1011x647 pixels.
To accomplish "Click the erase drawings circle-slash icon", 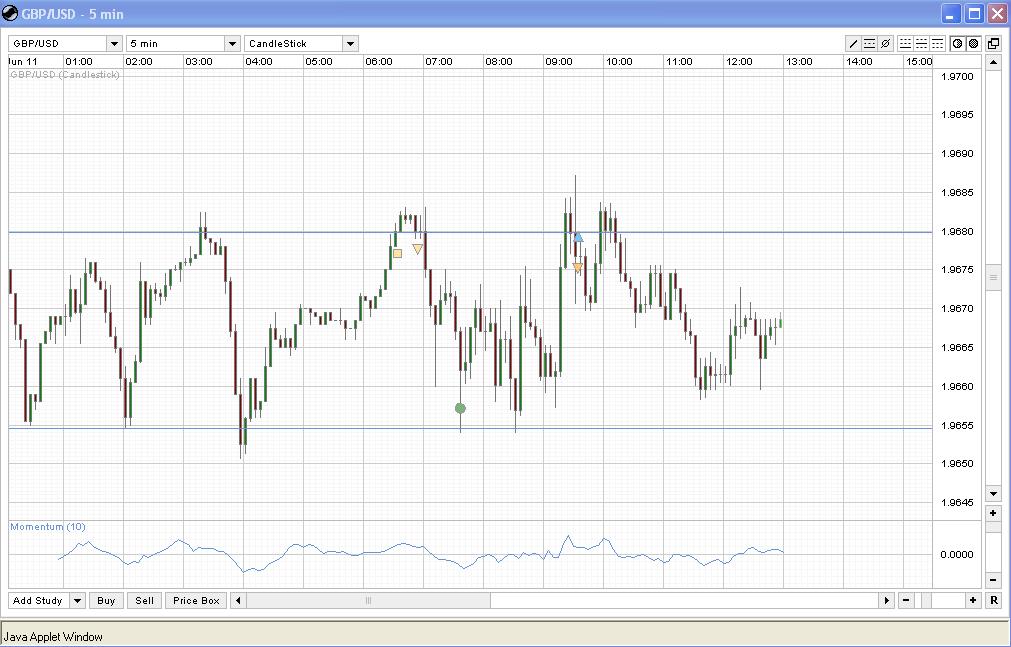I will (885, 44).
